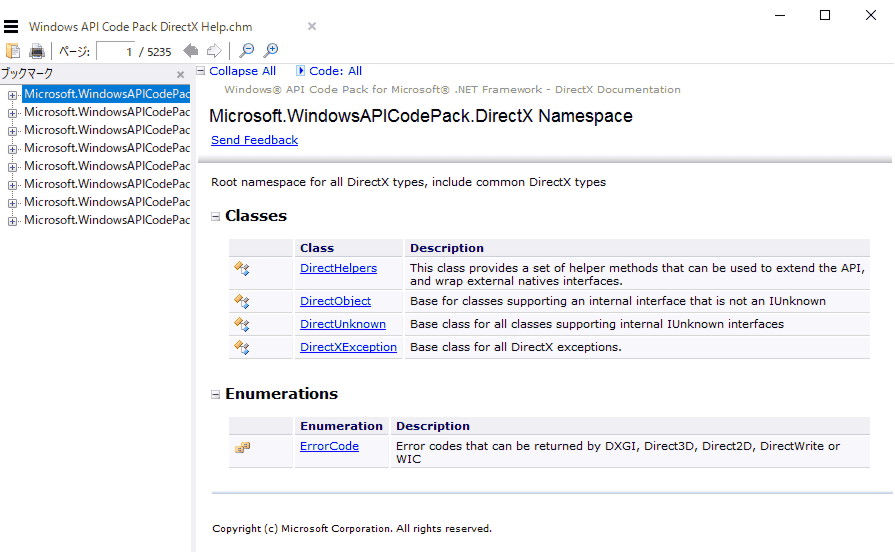Click the 'Error codes that can be returned by DXGI' description
Screen dimensions: 895x552
(618, 452)
